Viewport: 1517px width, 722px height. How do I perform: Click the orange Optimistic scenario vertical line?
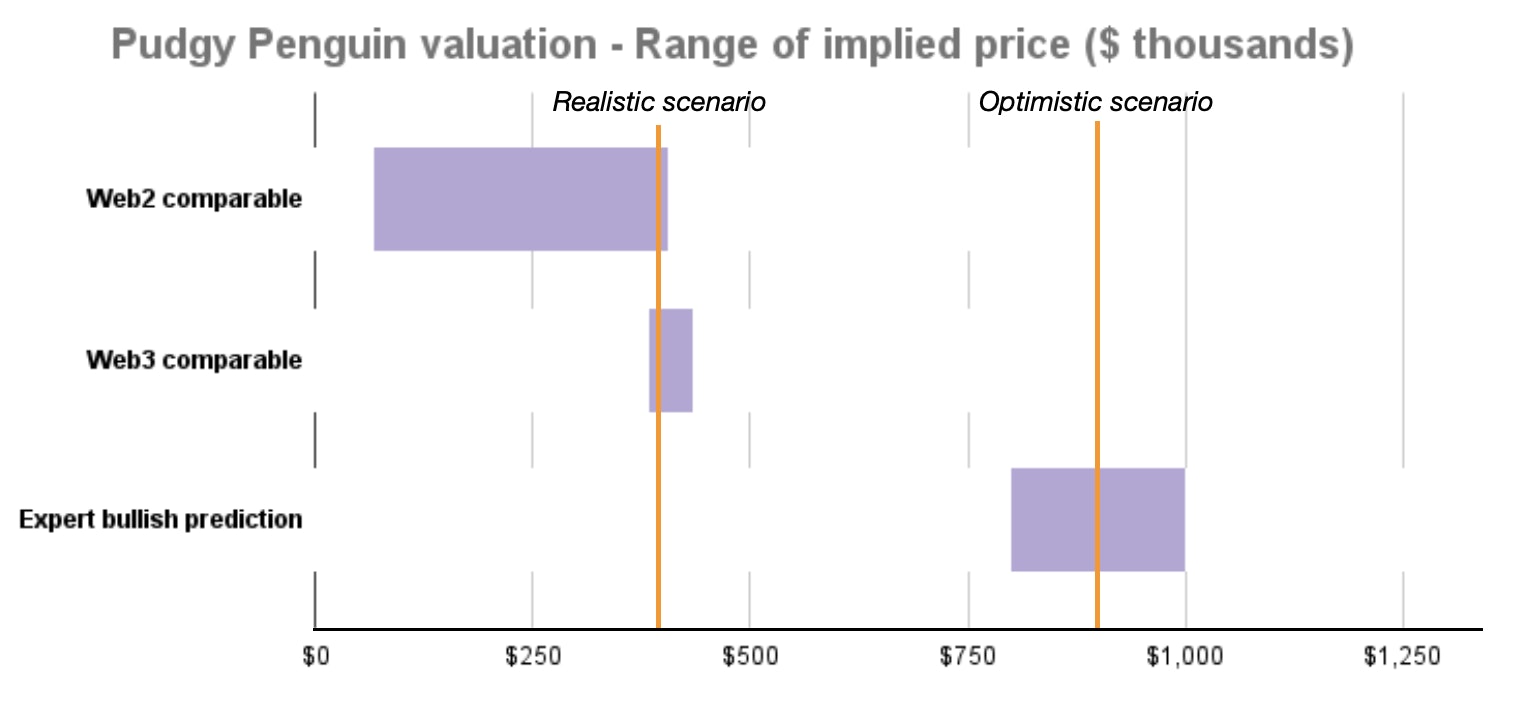pyautogui.click(x=1097, y=300)
